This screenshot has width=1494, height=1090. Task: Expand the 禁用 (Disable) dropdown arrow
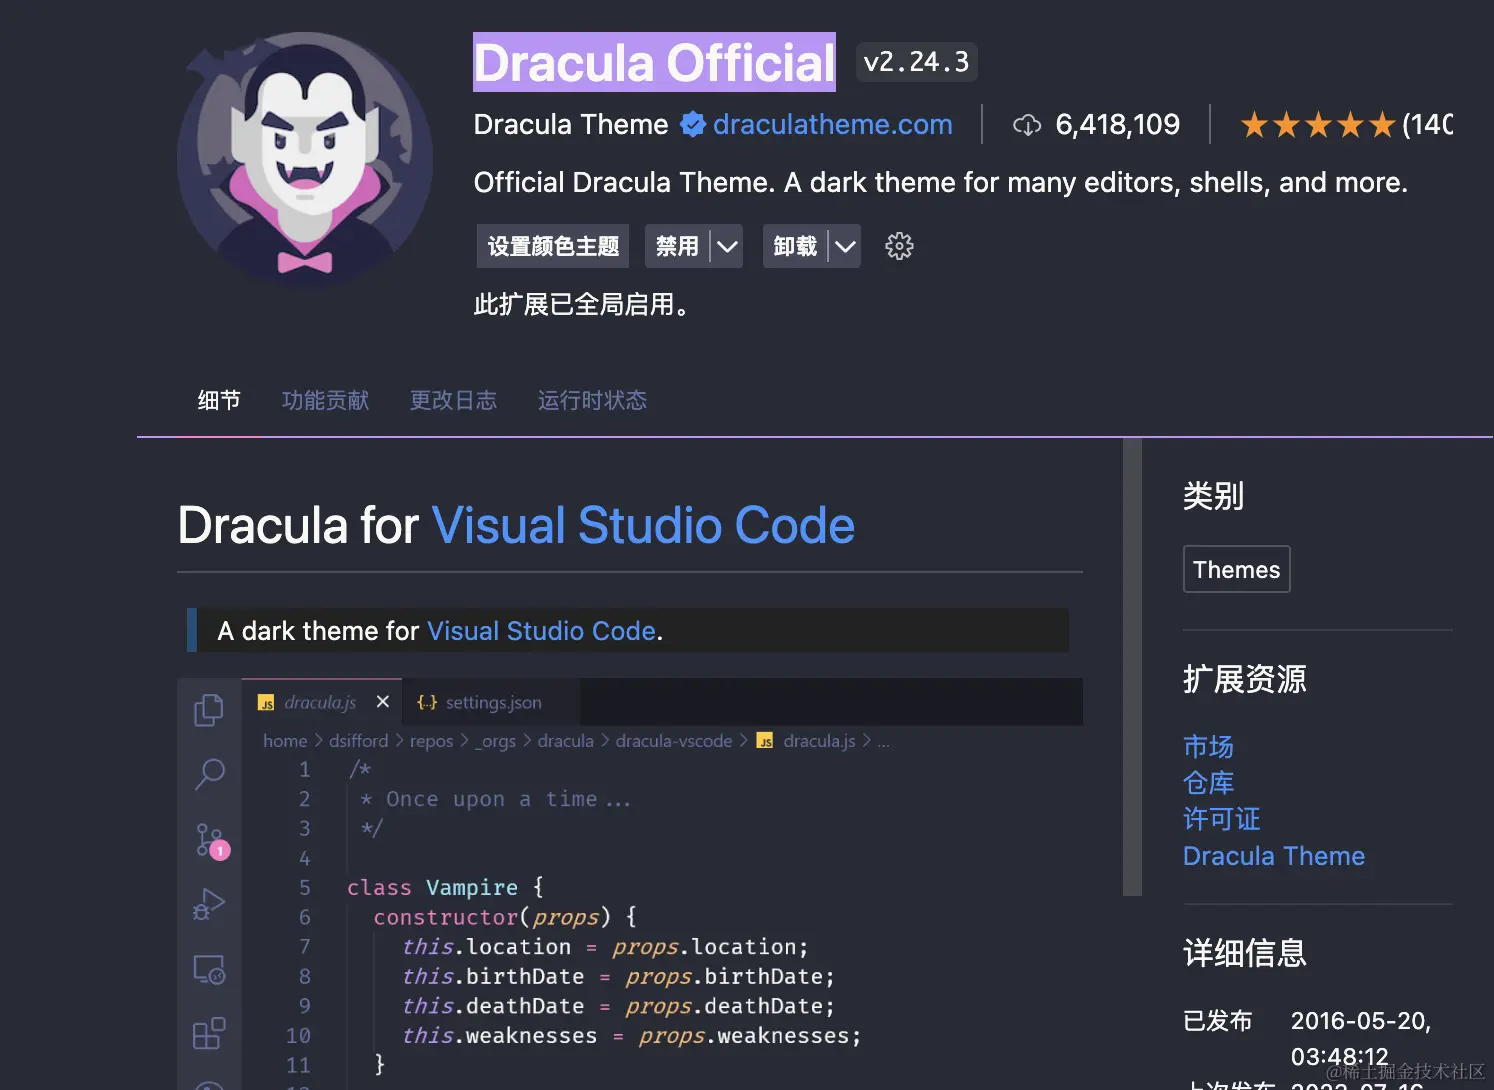click(727, 246)
